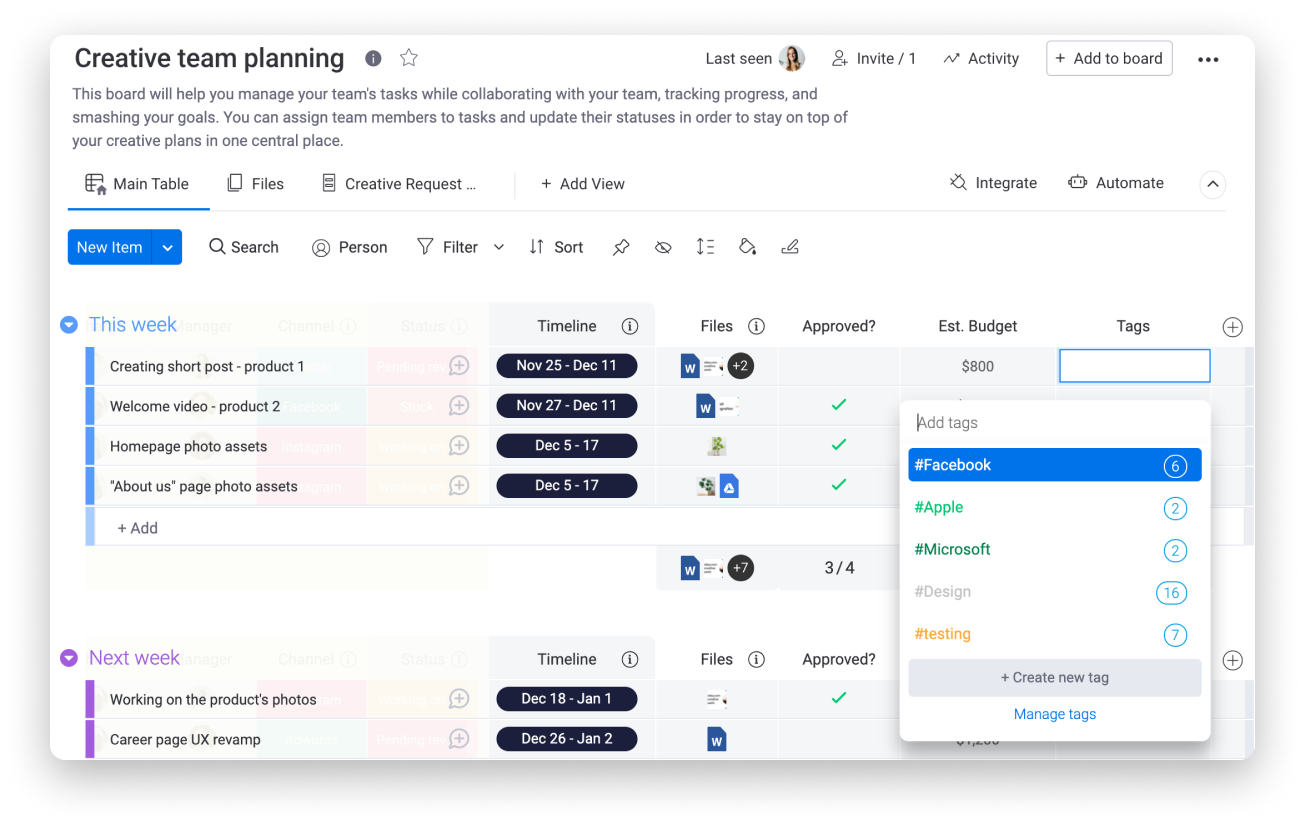Open three-dot board options menu
The width and height of the screenshot is (1305, 825).
coord(1208,59)
